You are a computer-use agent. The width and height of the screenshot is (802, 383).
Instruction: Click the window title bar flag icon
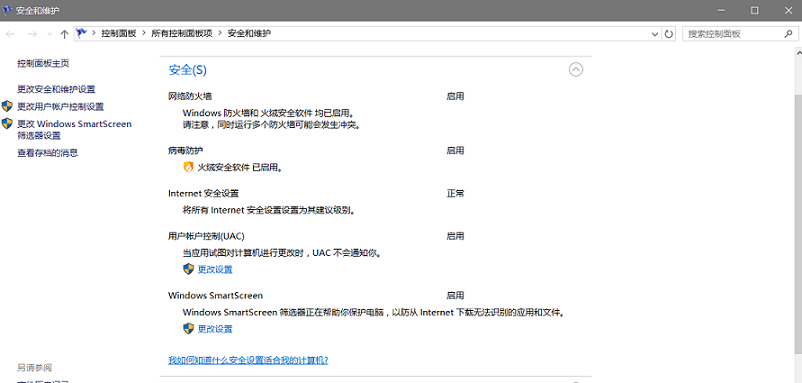pyautogui.click(x=7, y=10)
